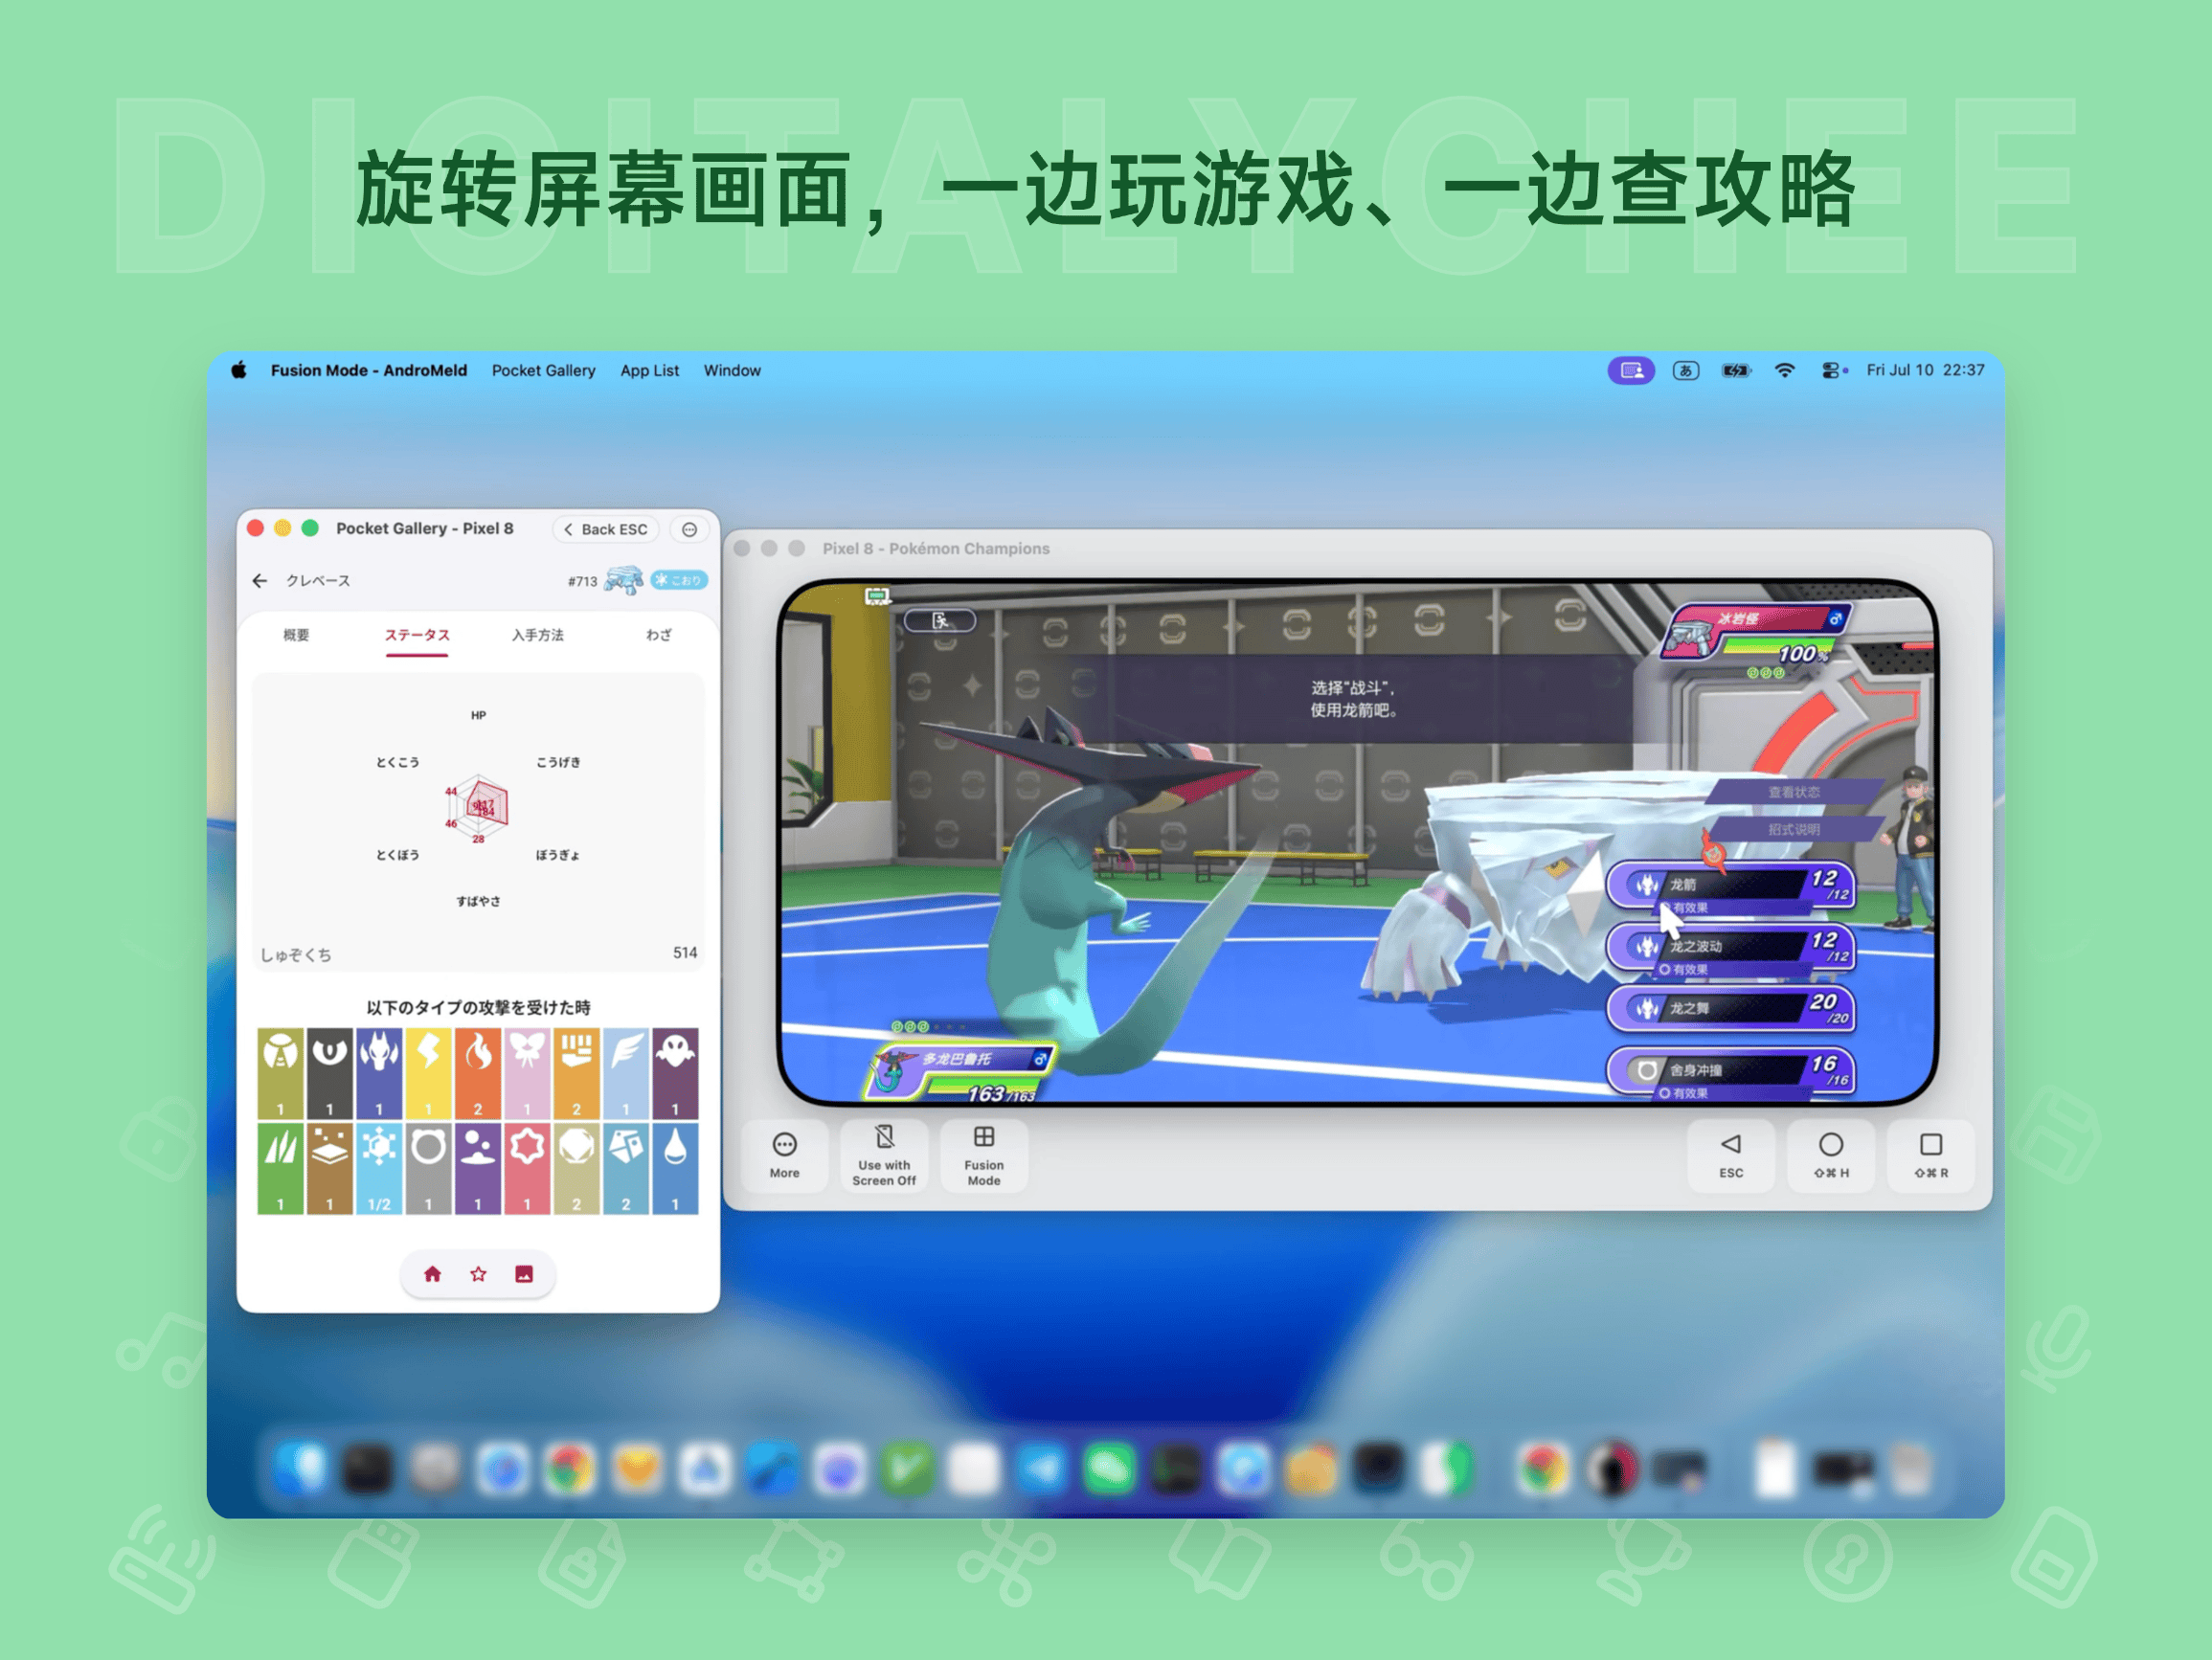Tap the favorite star icon
Screen dimensions: 2212x1660
478,1274
